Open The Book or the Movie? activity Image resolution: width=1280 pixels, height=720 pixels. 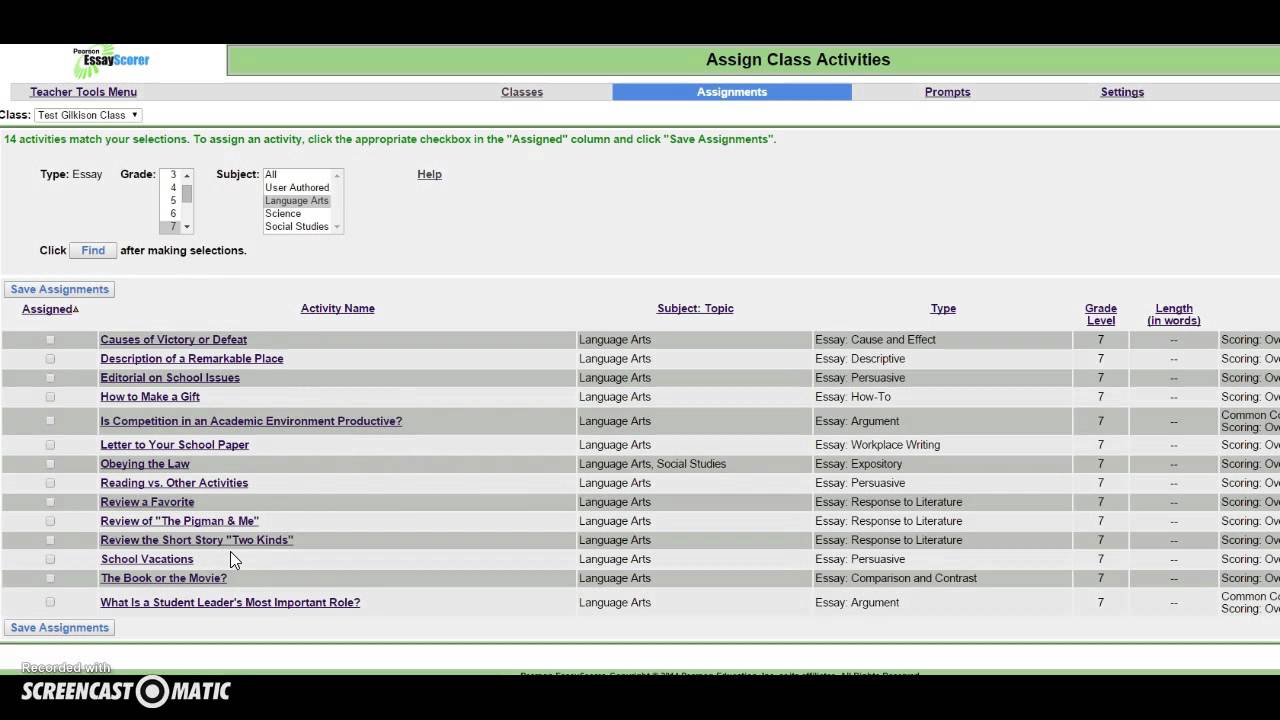click(164, 578)
